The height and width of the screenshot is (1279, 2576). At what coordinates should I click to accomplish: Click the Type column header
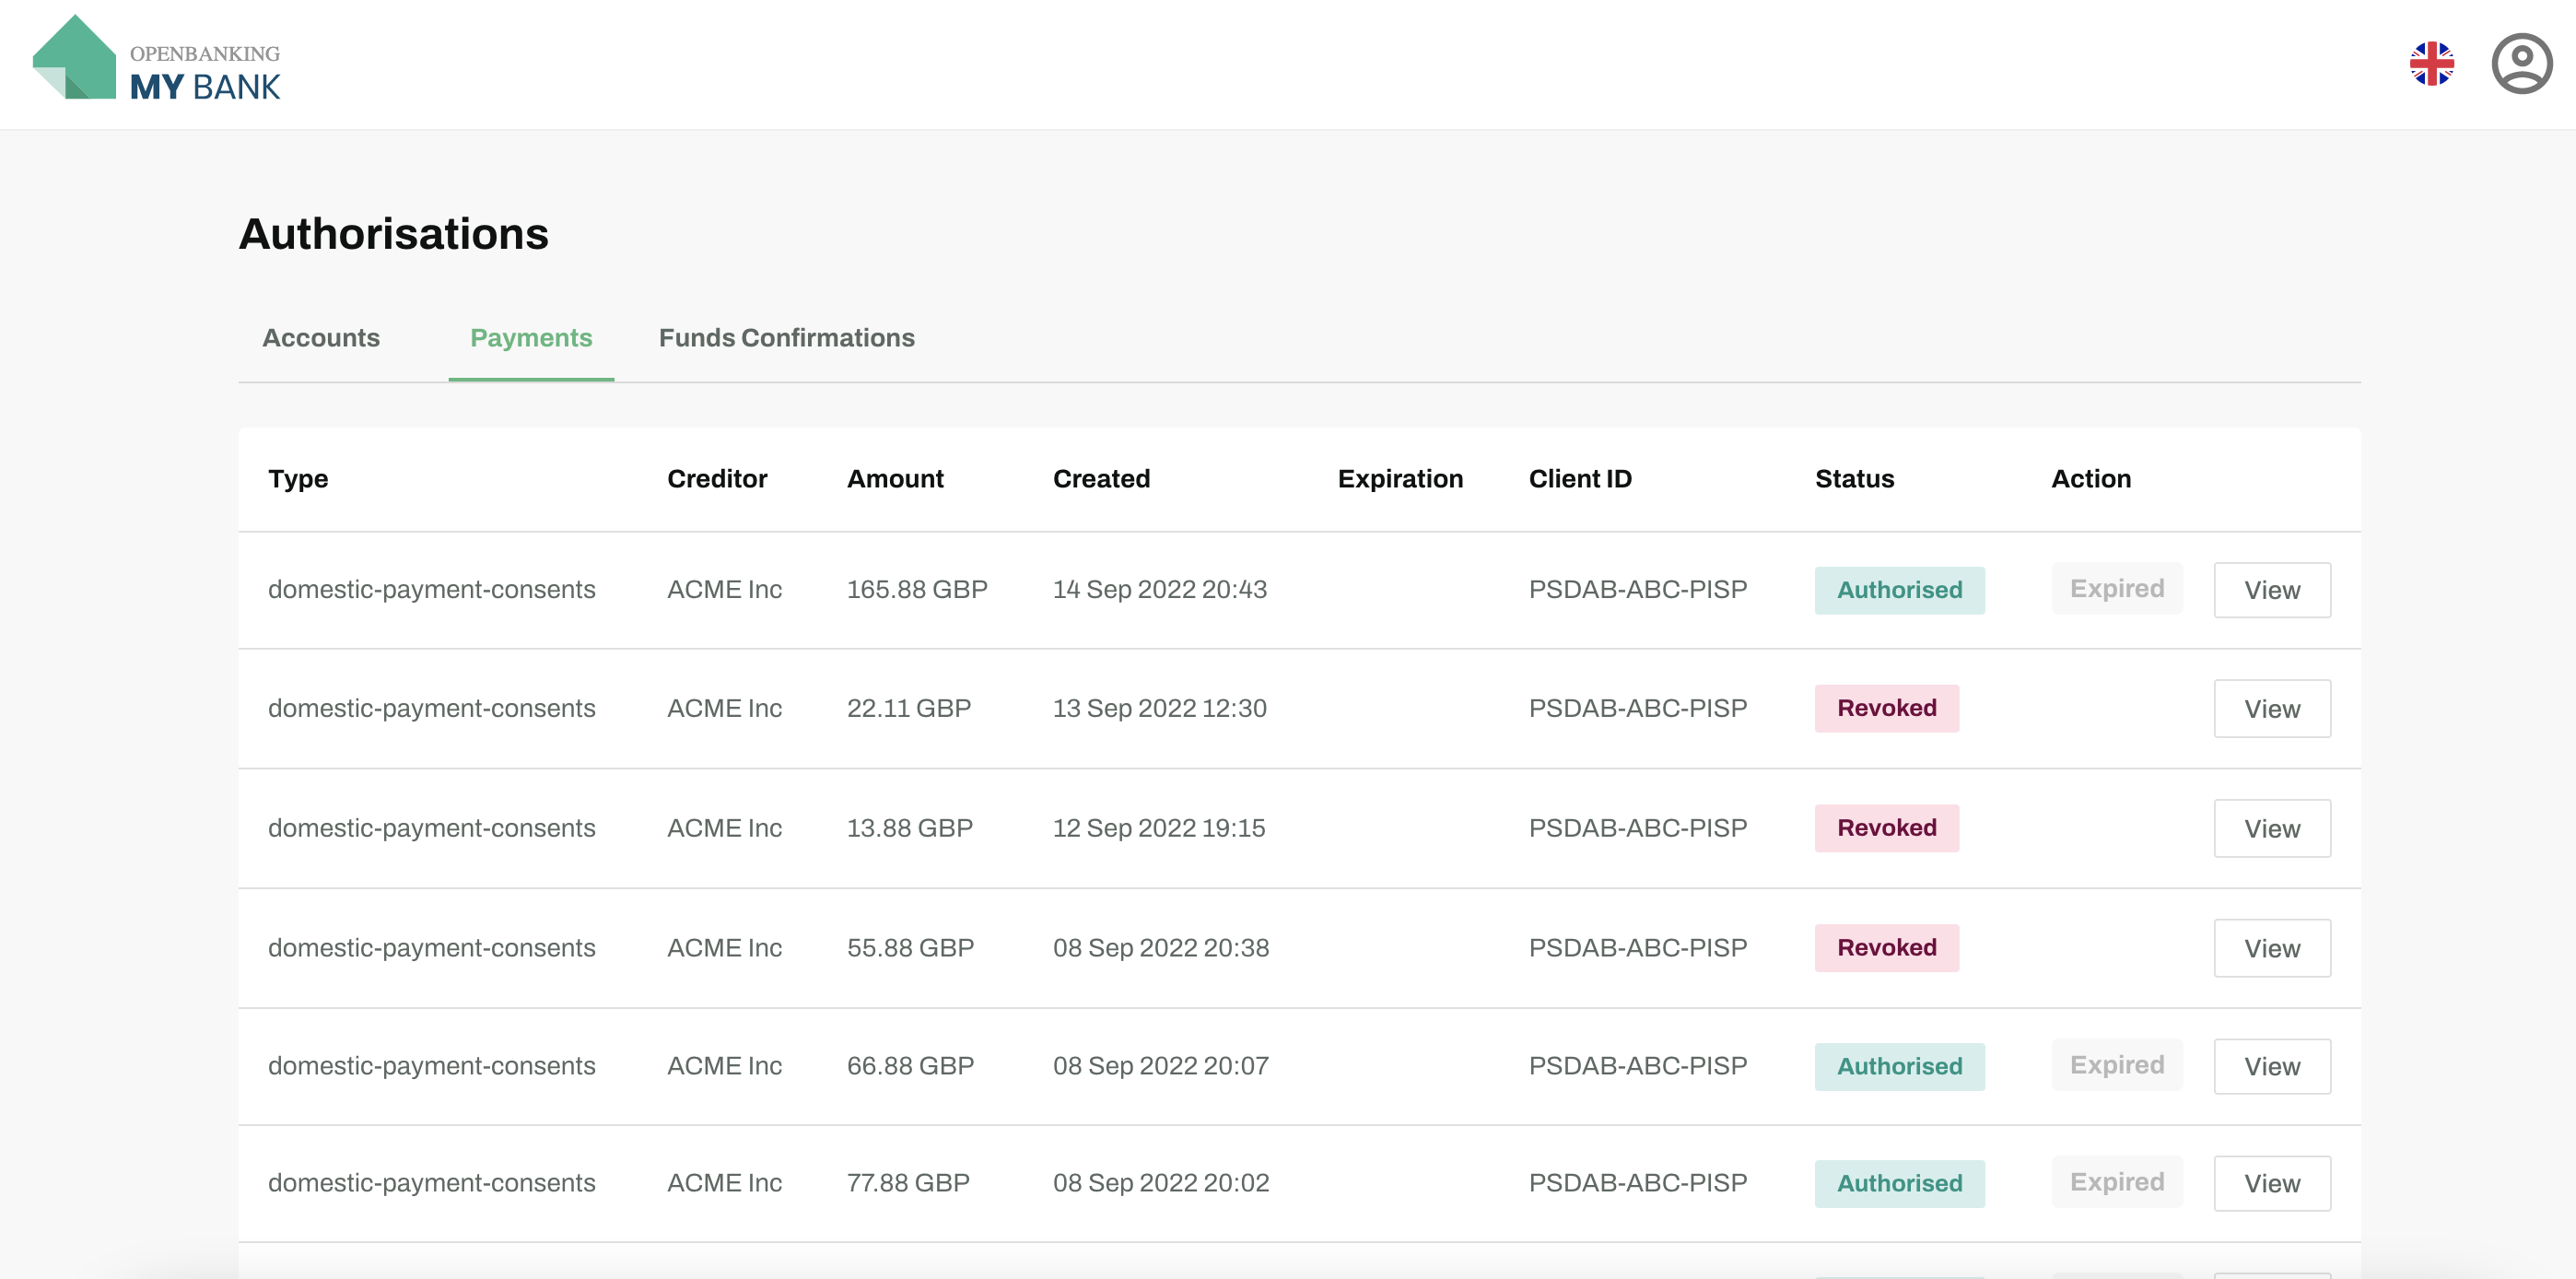297,479
